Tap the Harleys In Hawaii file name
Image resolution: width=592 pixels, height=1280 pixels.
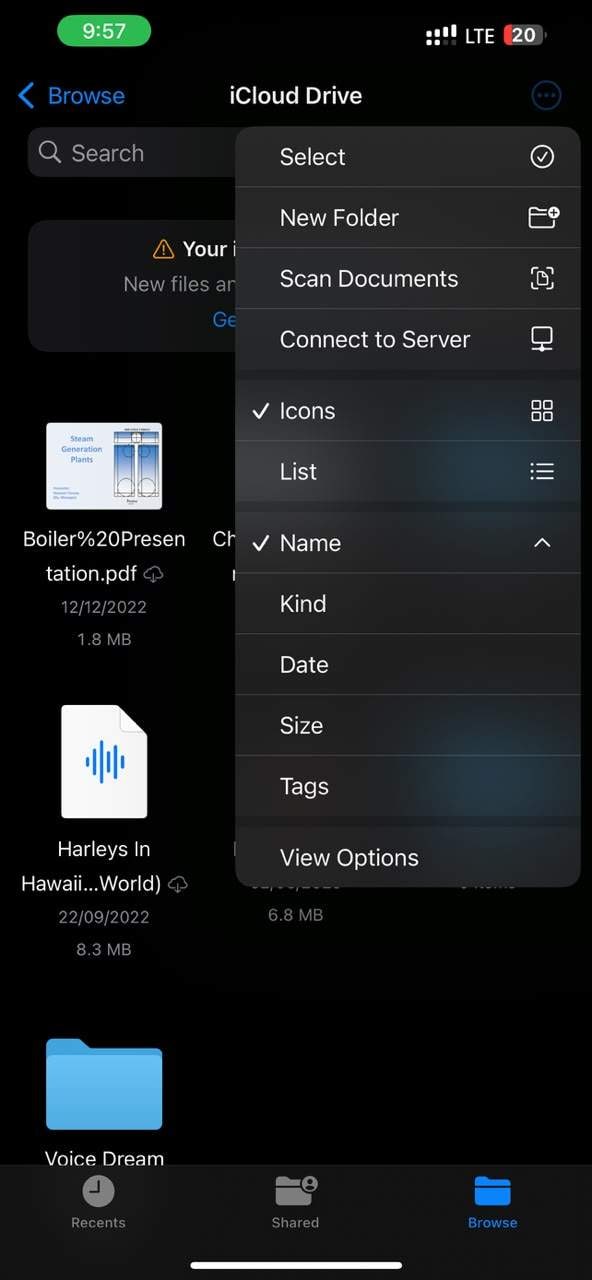click(x=104, y=866)
